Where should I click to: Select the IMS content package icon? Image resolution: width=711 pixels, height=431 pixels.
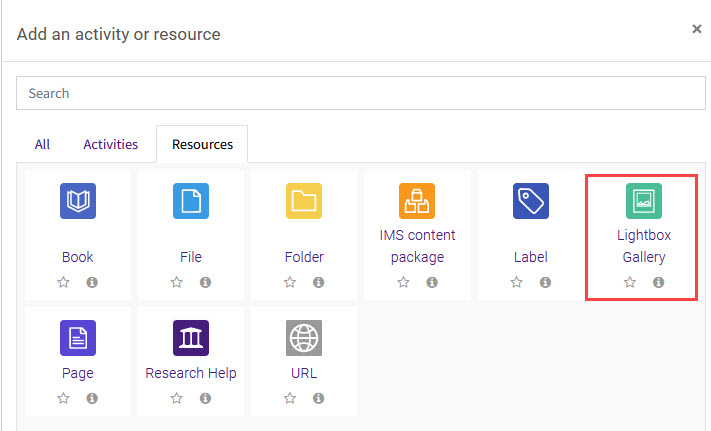coord(417,201)
